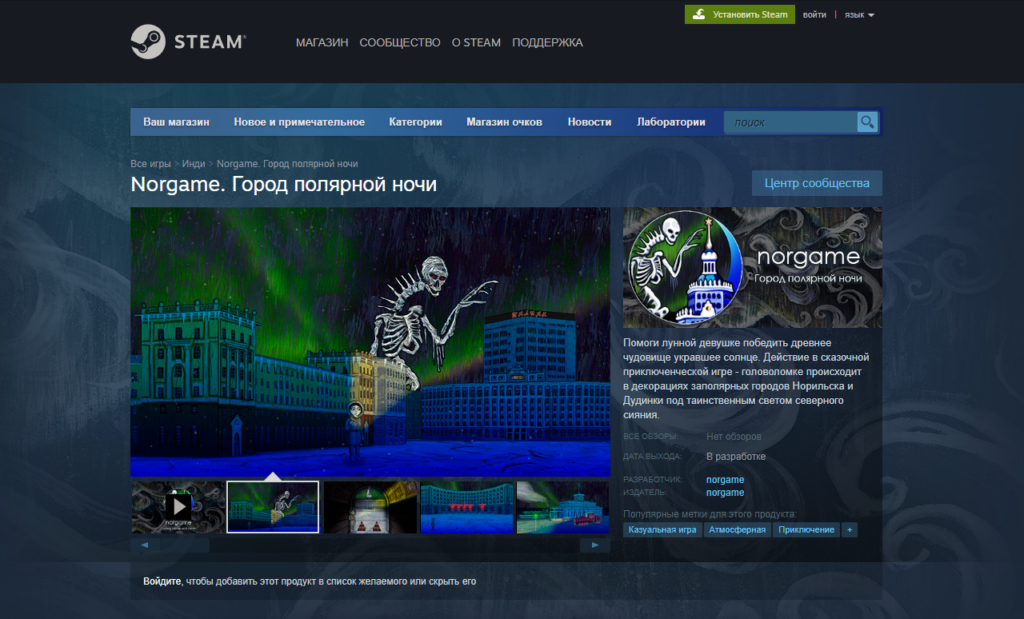Click the Нет обзоров text
1024x619 pixels.
point(733,436)
